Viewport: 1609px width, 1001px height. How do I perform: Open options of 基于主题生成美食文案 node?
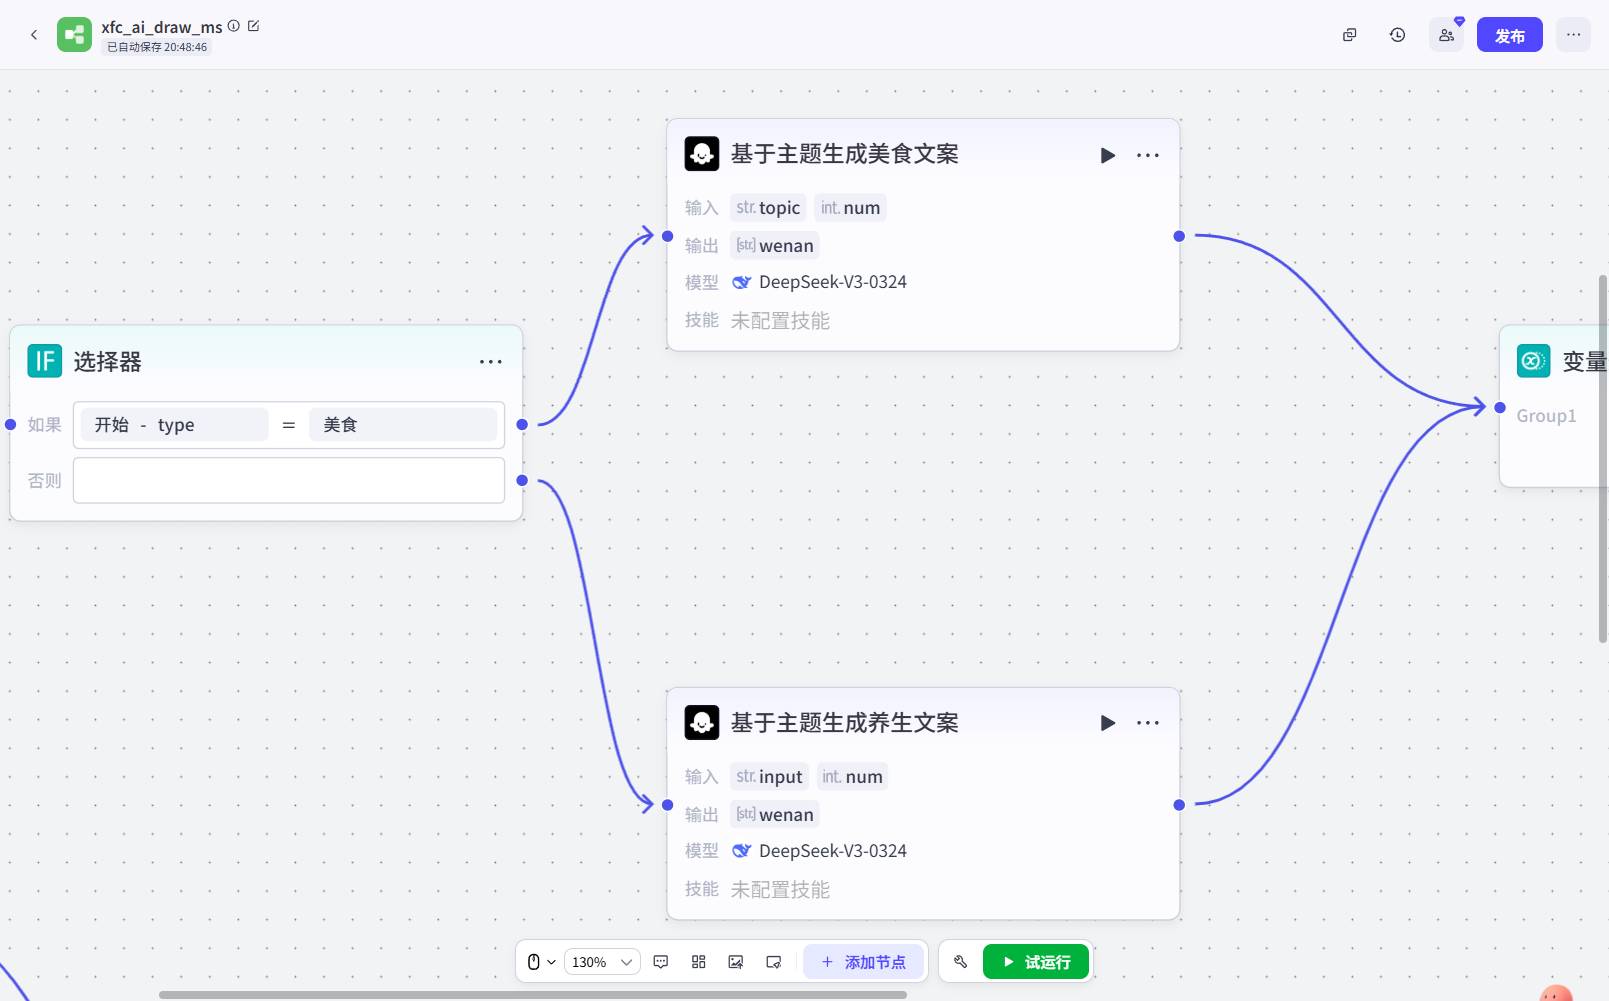1148,155
